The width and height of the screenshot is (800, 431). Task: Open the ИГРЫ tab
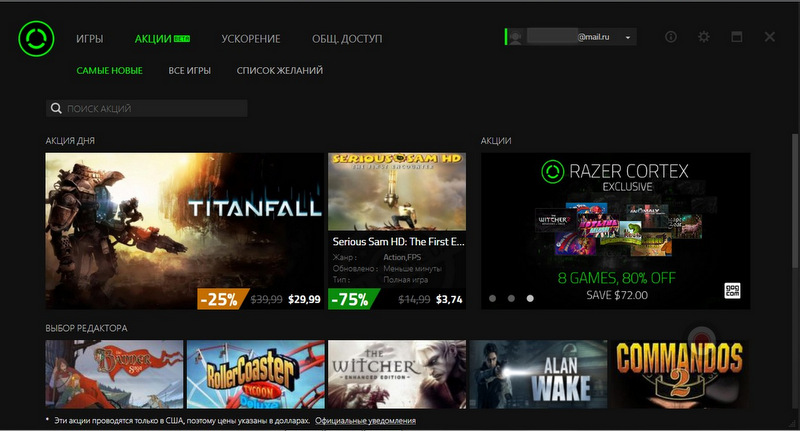90,39
